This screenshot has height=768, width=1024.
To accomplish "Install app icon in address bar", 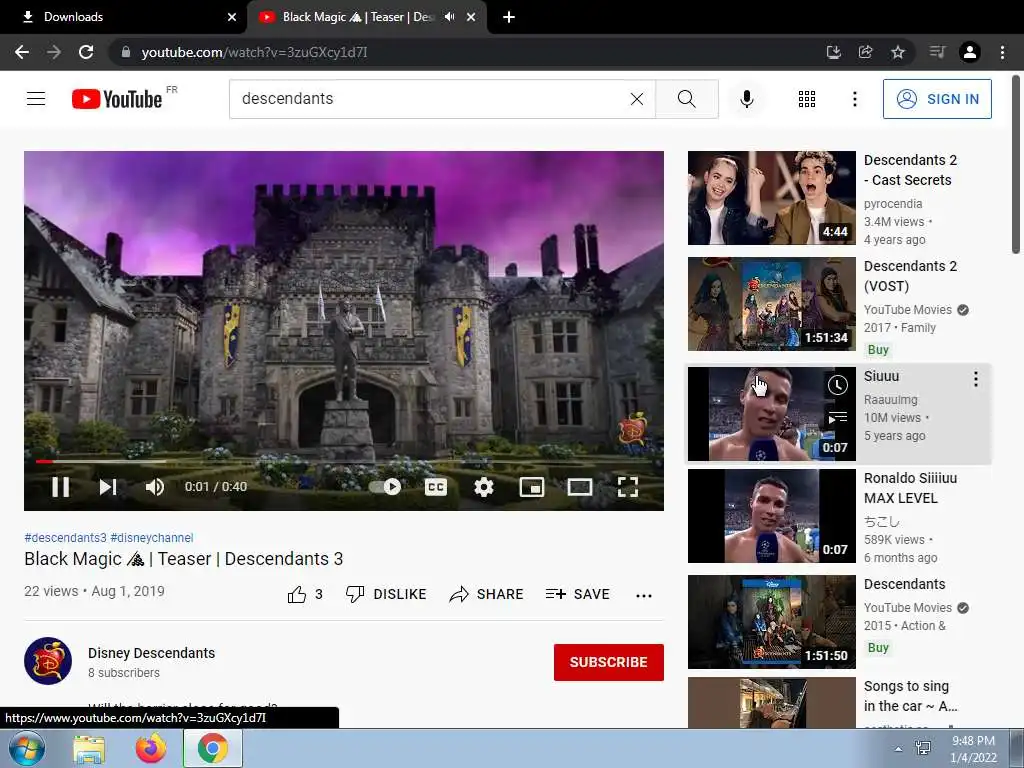I will [x=833, y=52].
